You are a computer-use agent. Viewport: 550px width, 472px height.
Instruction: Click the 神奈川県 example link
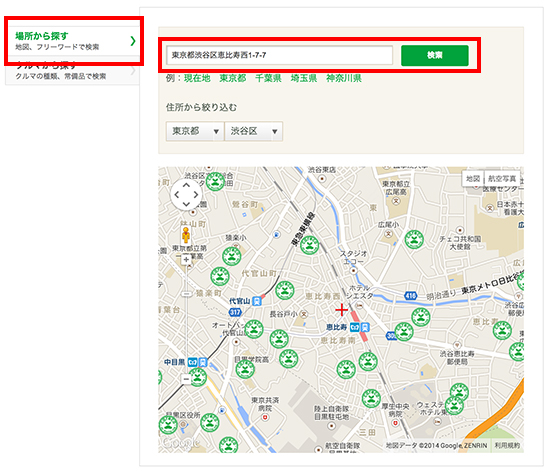344,78
